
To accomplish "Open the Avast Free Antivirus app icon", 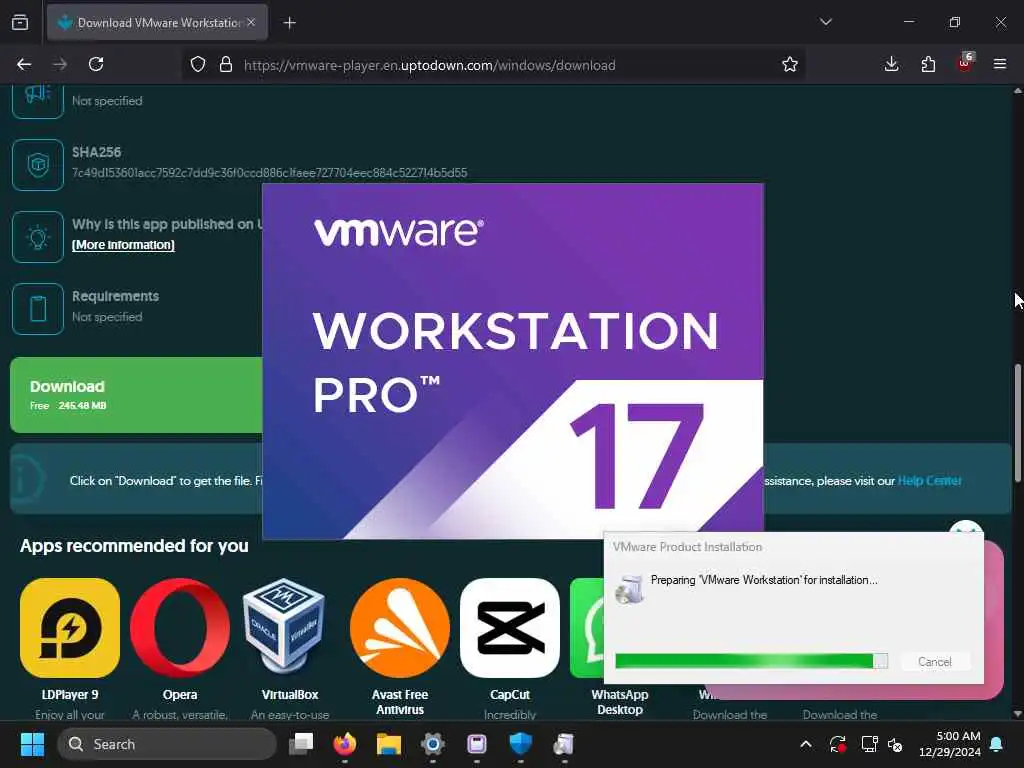I will tap(400, 628).
